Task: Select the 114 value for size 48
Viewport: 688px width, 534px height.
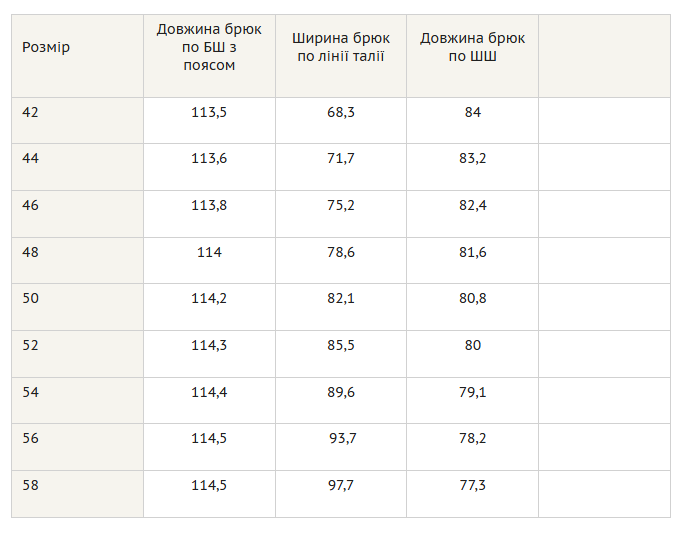Action: pos(209,252)
